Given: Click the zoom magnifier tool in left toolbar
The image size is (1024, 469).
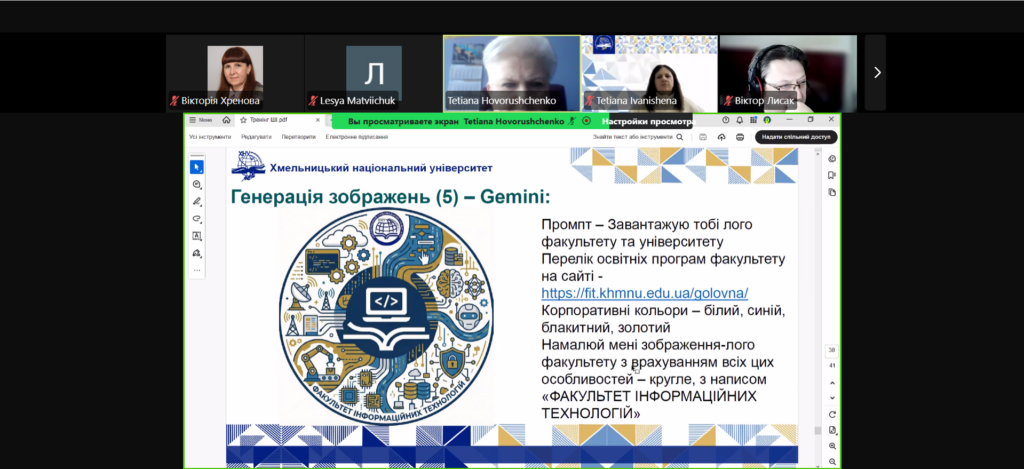Looking at the screenshot, I should [x=197, y=185].
